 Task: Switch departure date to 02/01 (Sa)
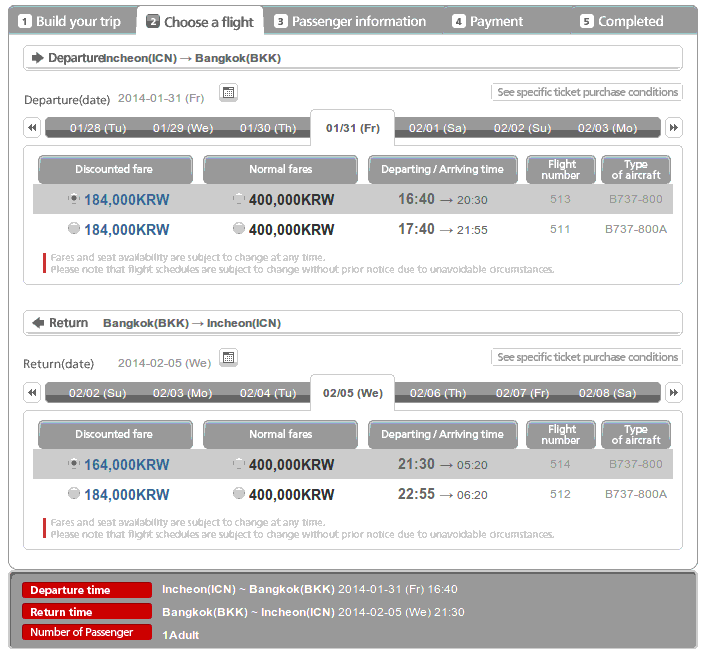click(x=438, y=128)
